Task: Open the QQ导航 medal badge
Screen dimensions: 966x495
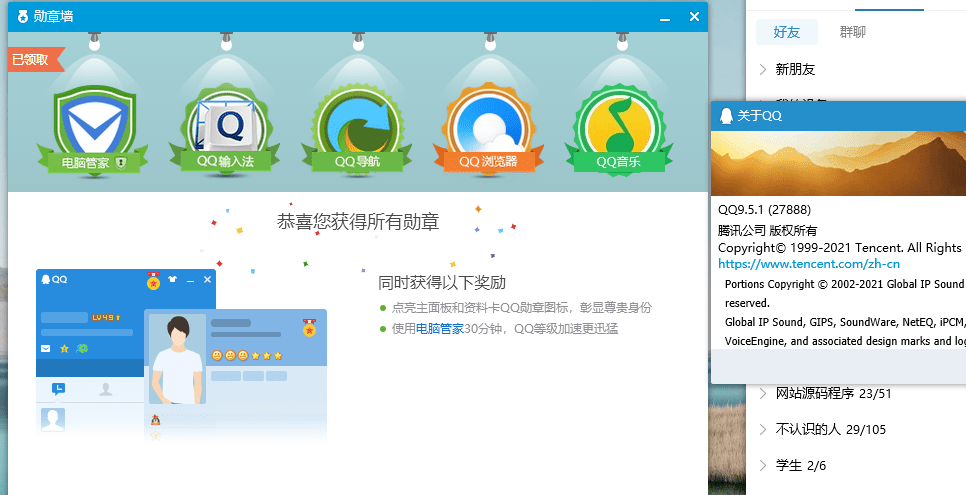Action: (x=357, y=129)
